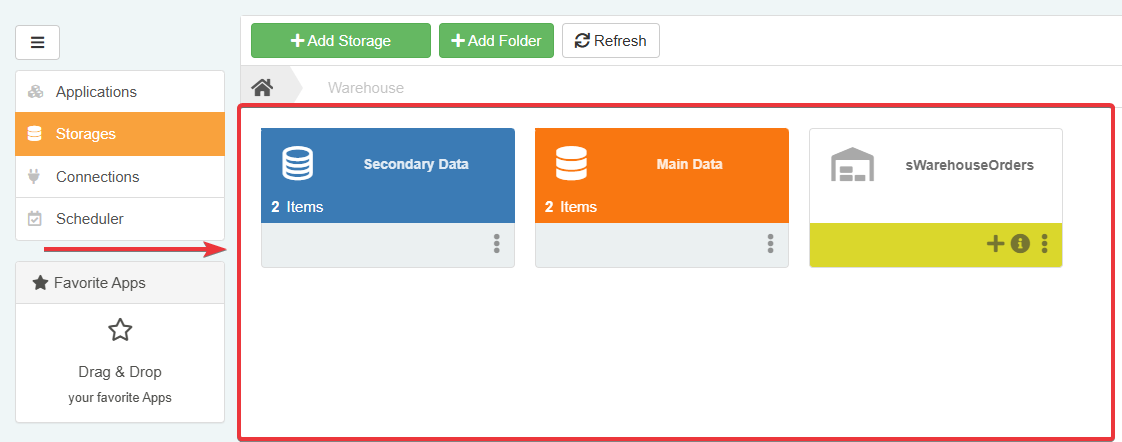The width and height of the screenshot is (1122, 442).
Task: Open Main Data three-dot options menu
Action: [770, 243]
